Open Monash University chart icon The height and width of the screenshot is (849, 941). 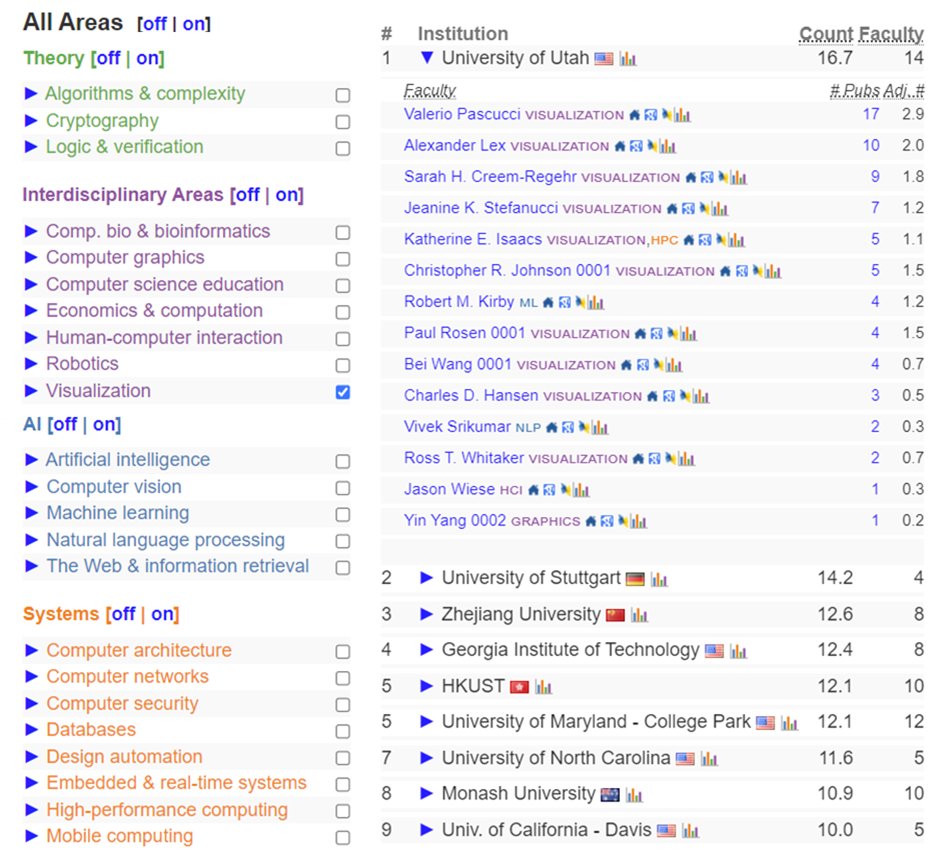pyautogui.click(x=634, y=795)
